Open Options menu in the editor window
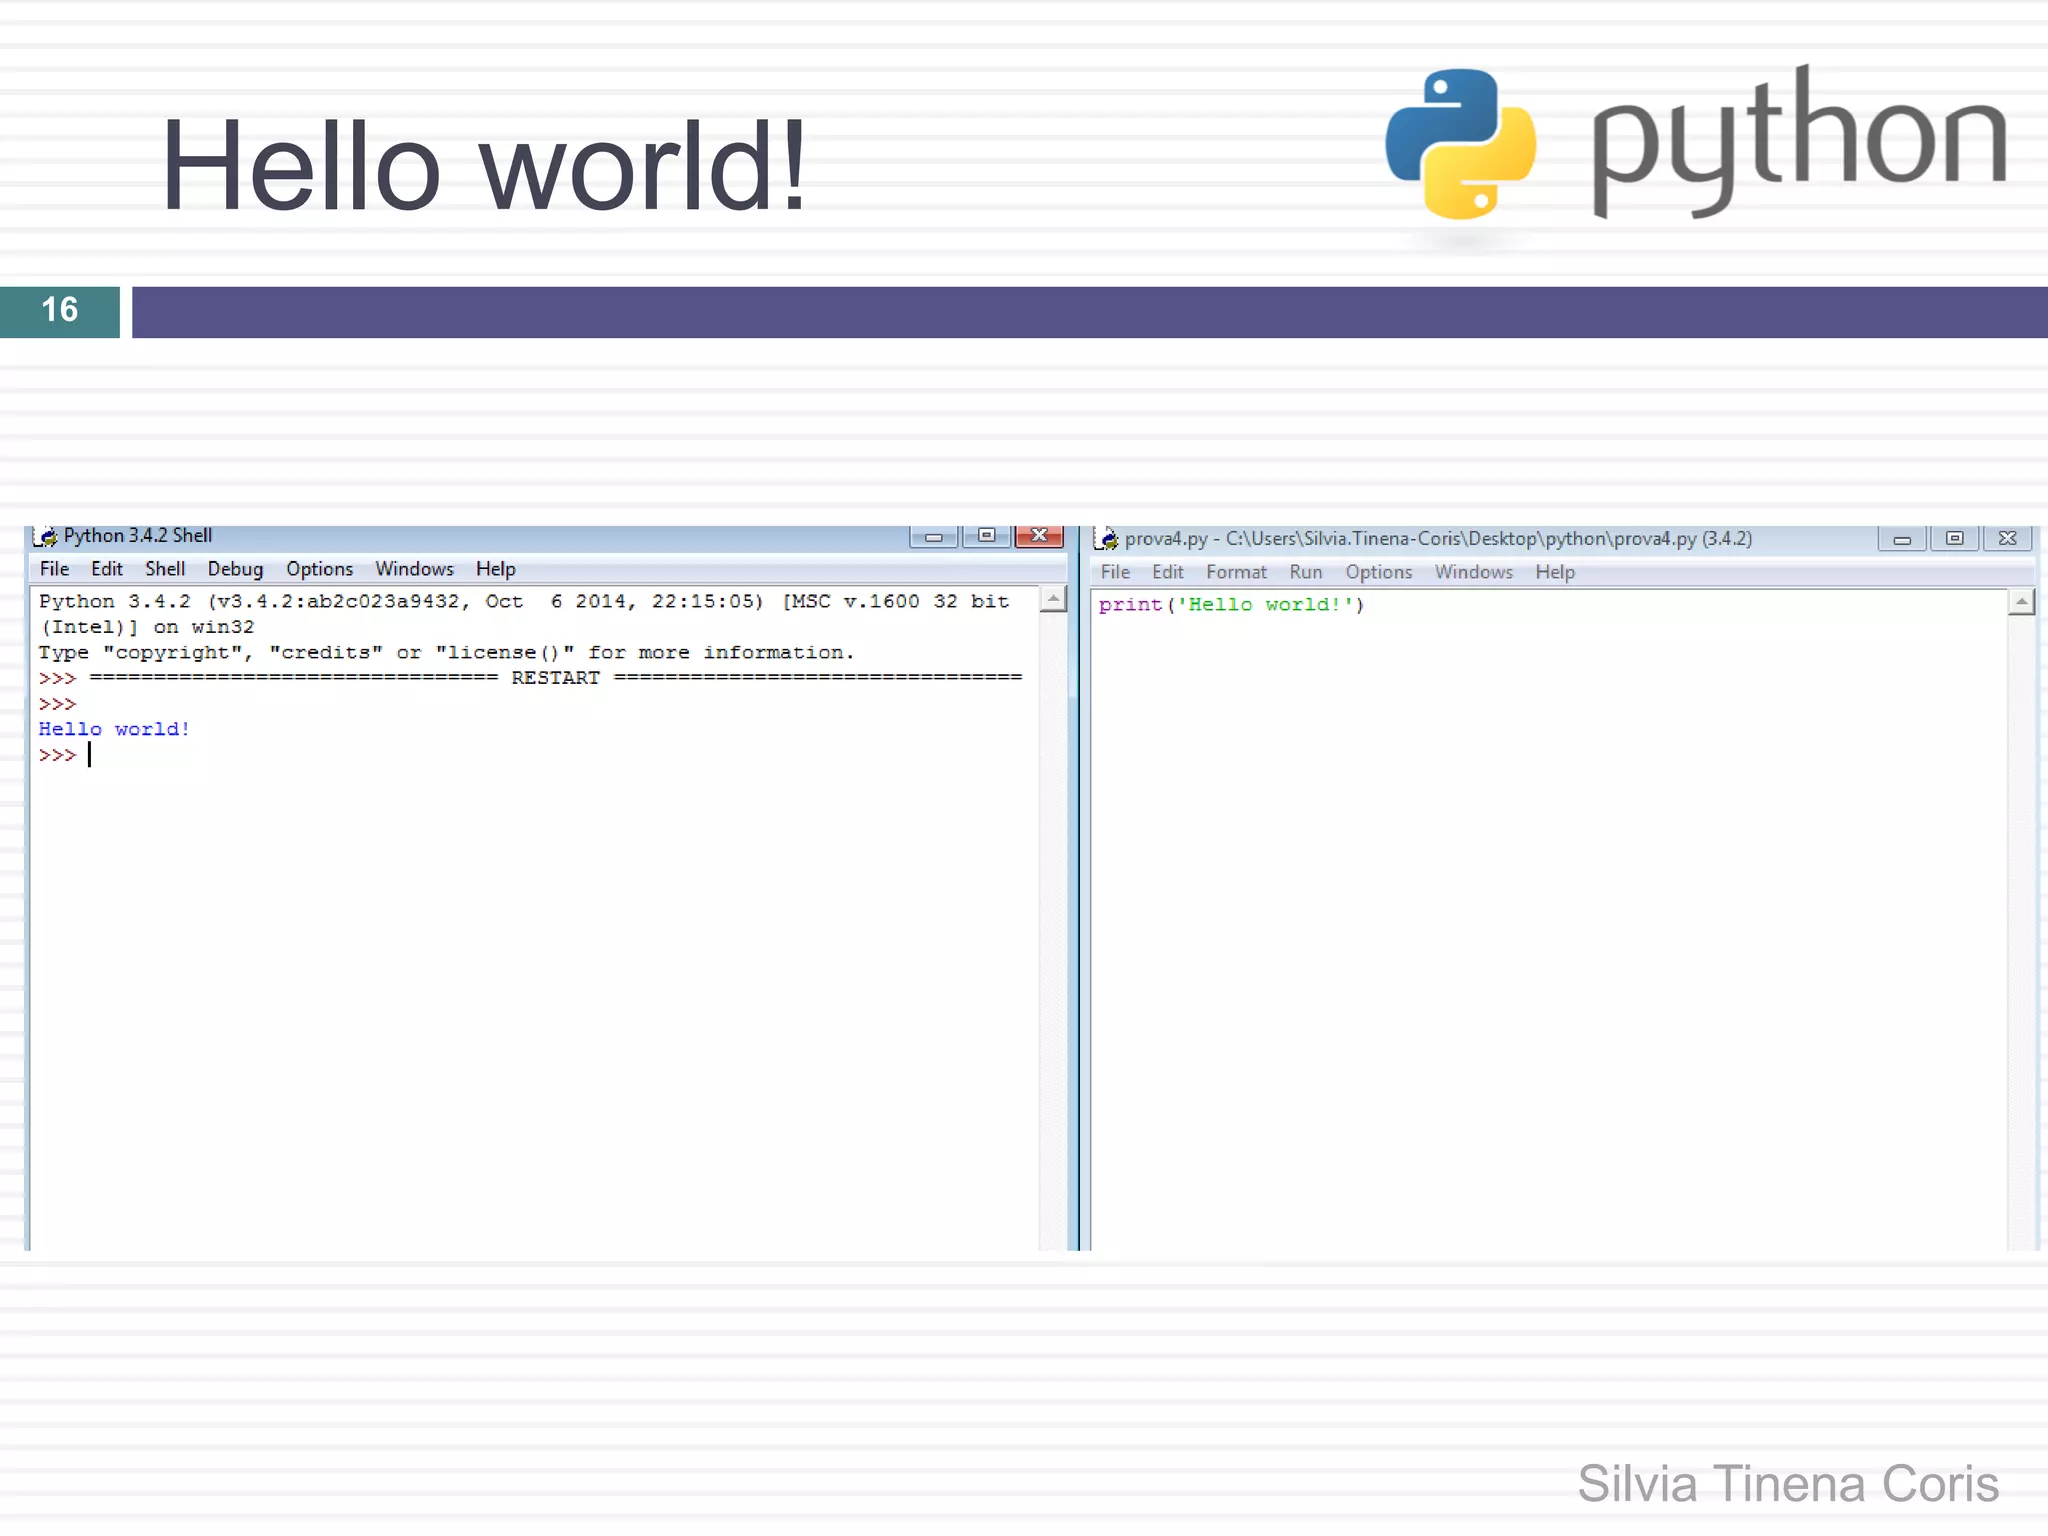The height and width of the screenshot is (1536, 2048). click(1378, 572)
